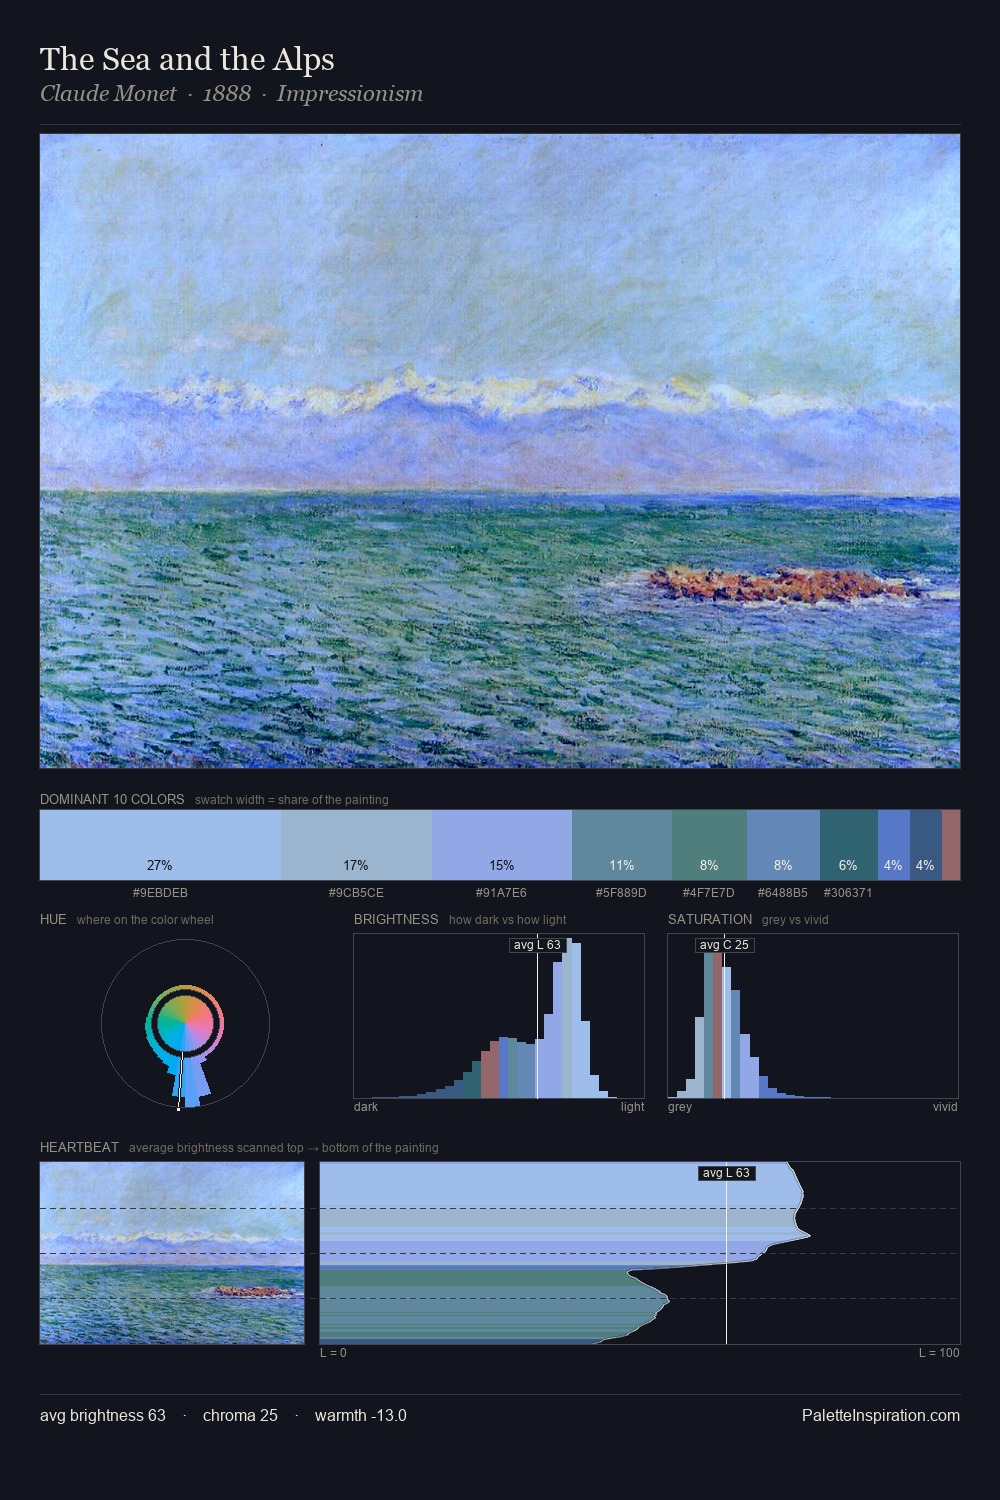This screenshot has height=1500, width=1000.
Task: Open the small painting thumbnail in Heartbeat
Action: click(172, 1253)
